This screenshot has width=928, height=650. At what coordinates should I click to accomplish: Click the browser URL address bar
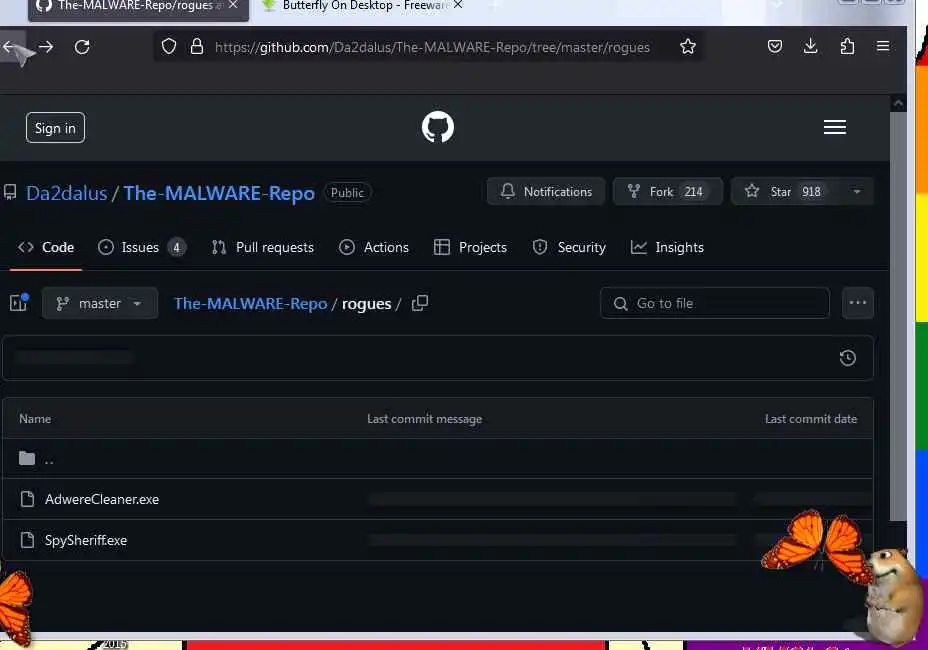click(432, 47)
